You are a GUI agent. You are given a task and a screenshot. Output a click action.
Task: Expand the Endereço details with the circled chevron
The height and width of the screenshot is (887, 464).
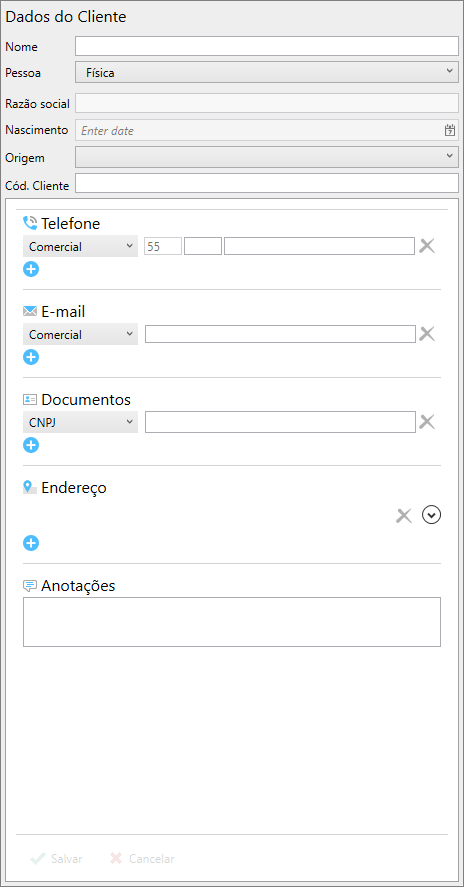(x=432, y=515)
